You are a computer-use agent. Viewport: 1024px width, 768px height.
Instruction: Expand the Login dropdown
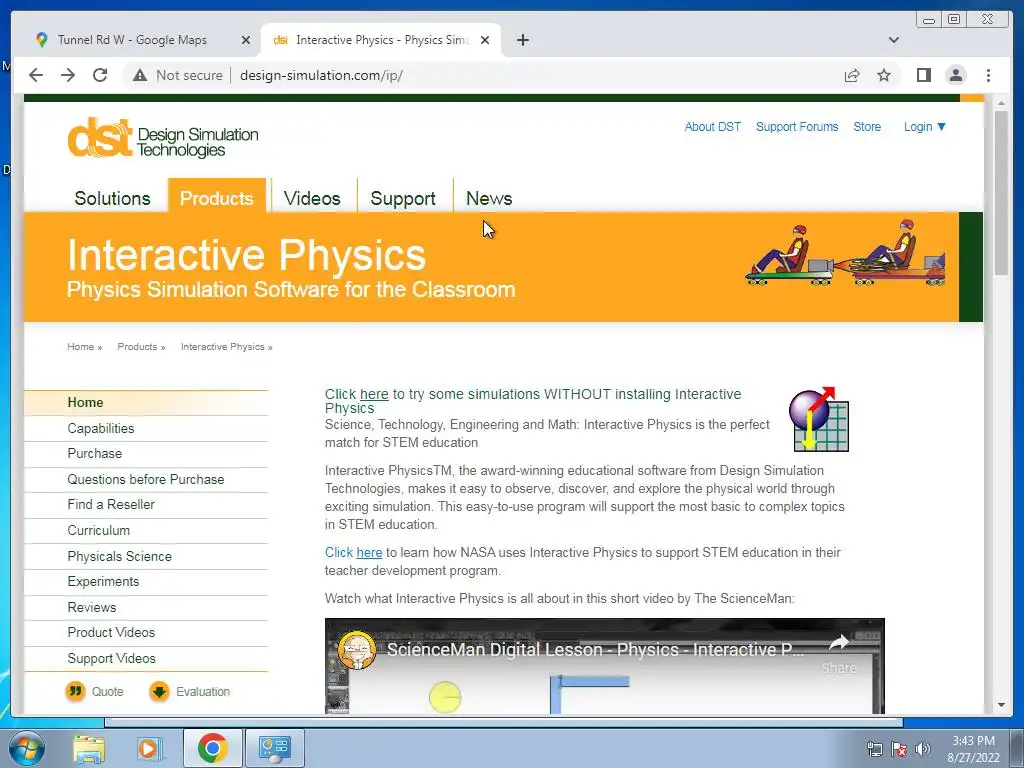point(925,127)
